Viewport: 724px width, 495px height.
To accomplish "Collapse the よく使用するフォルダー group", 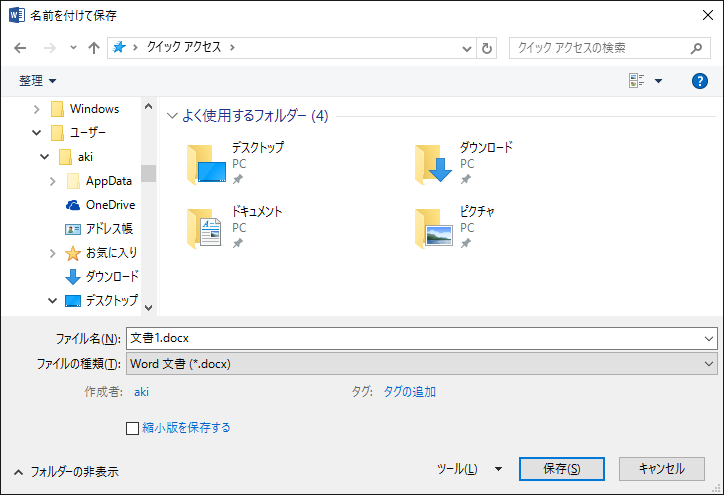I will 172,116.
